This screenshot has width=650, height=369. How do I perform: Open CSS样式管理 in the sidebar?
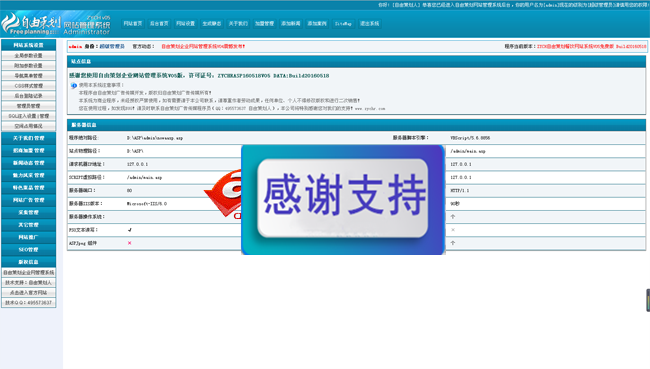pos(29,86)
